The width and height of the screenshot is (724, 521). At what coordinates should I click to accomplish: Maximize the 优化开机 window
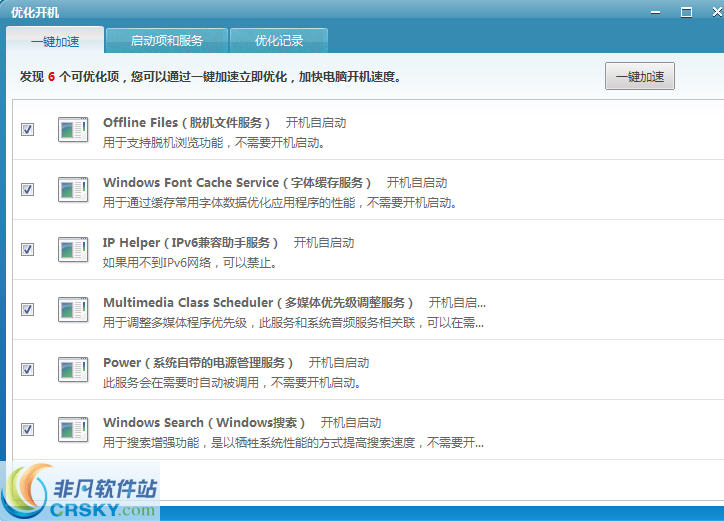click(x=687, y=12)
